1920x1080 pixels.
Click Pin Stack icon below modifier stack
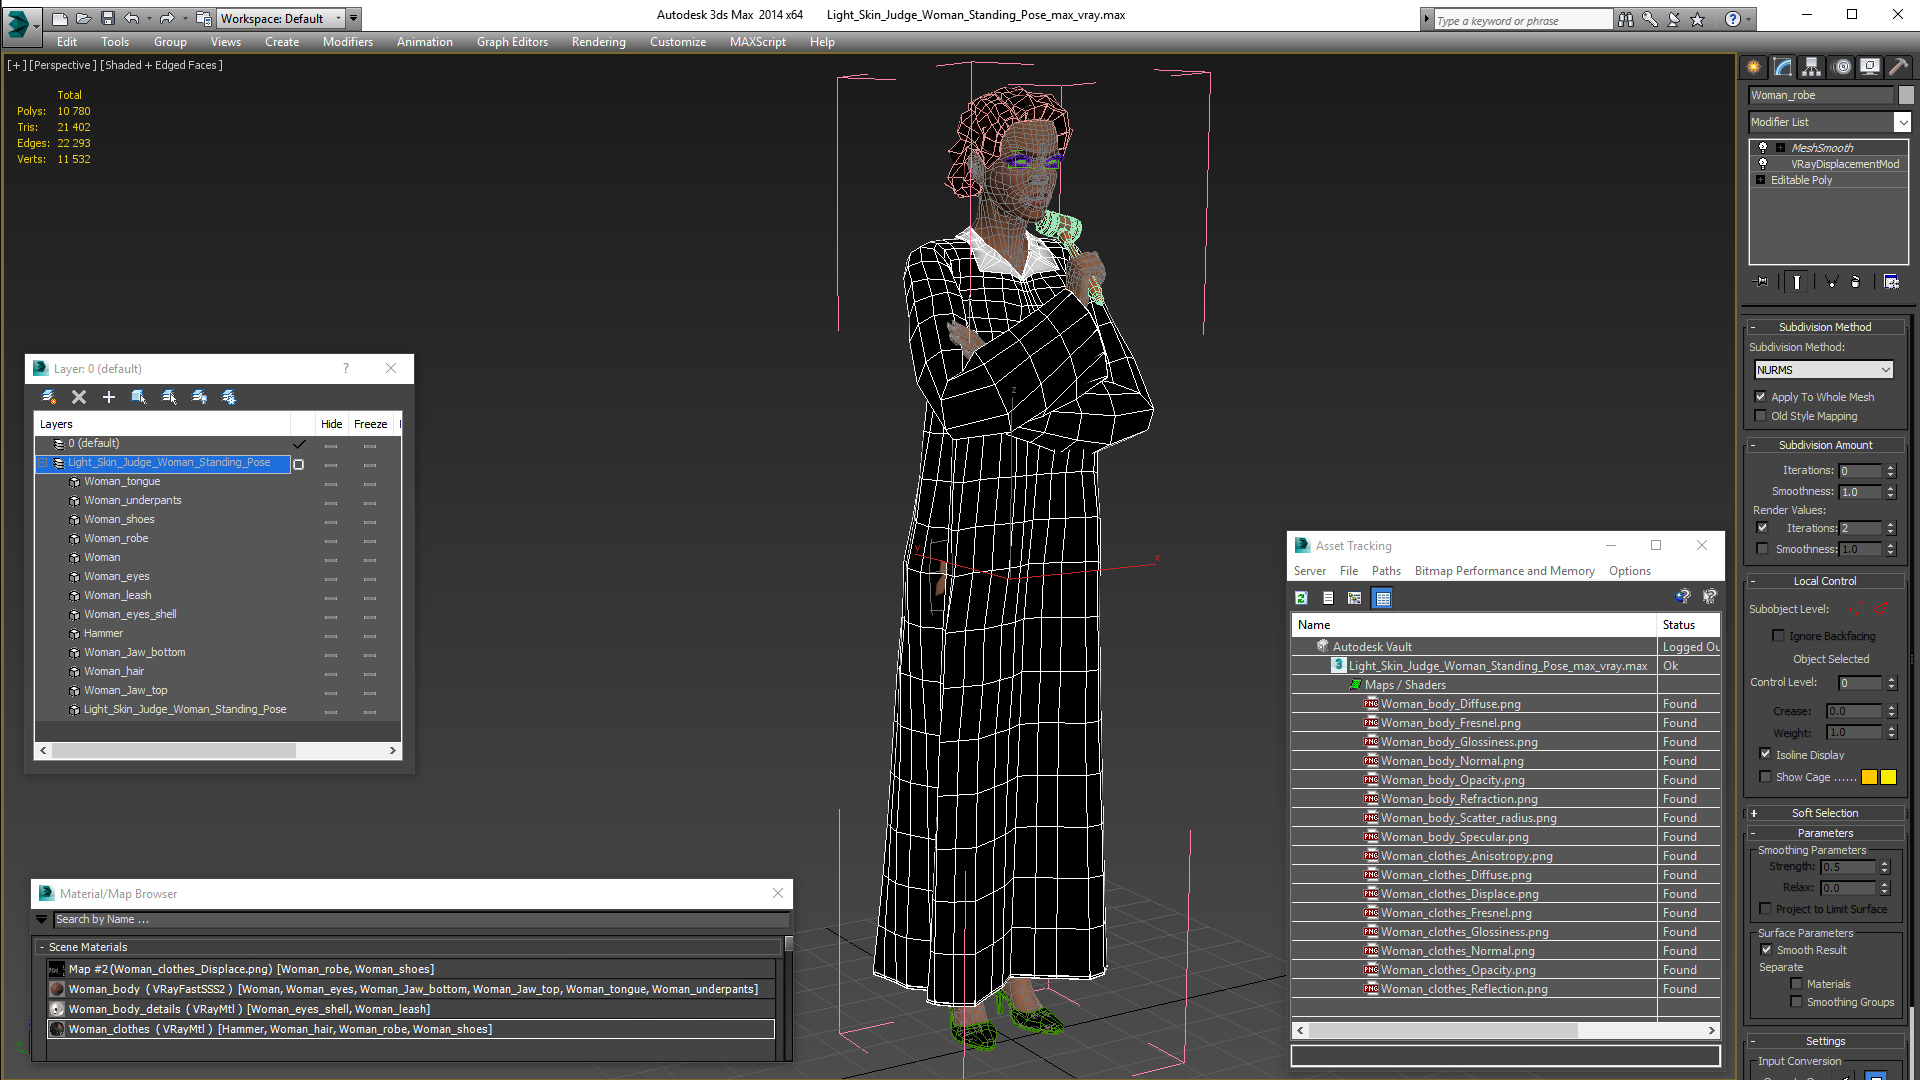coord(1762,282)
